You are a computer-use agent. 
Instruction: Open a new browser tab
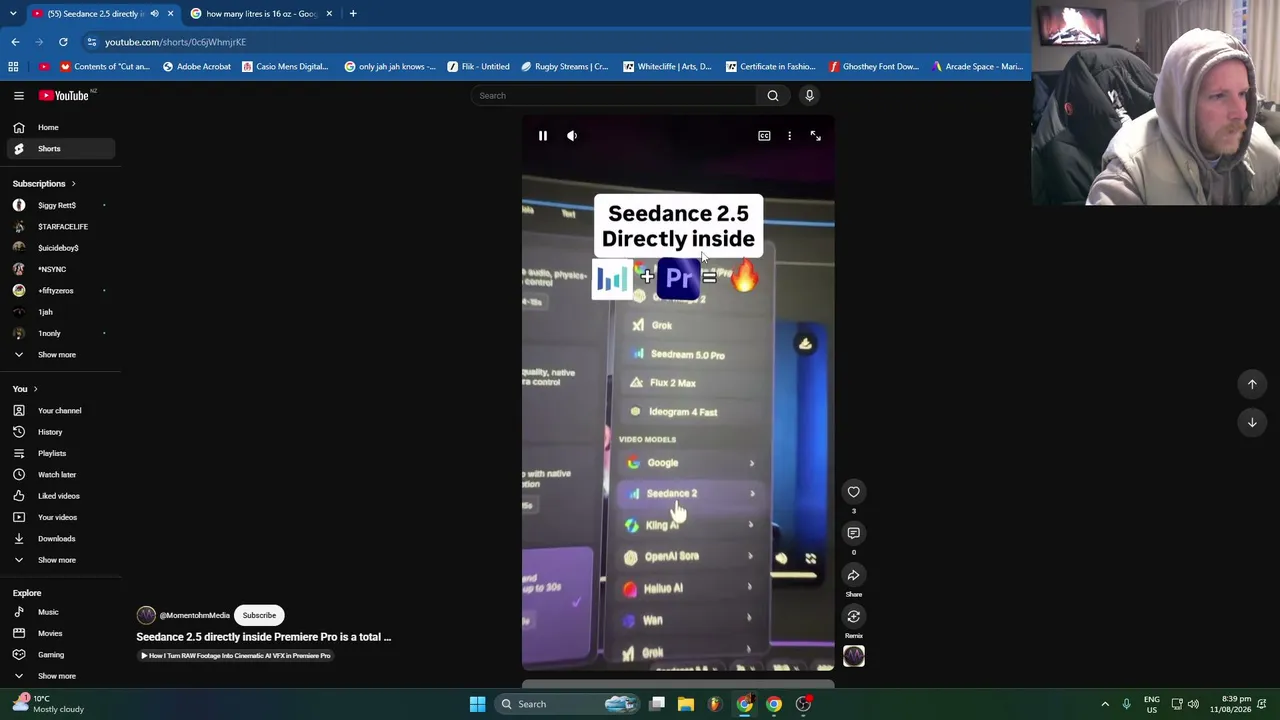pos(353,14)
